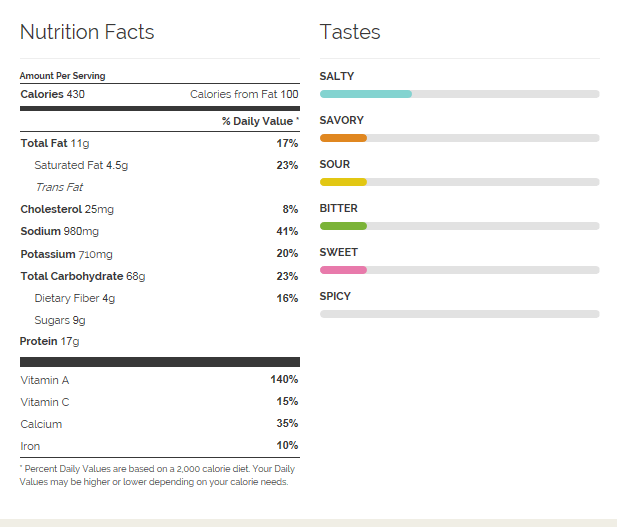
Task: Click the teal Salty taste bar
Action: click(366, 94)
